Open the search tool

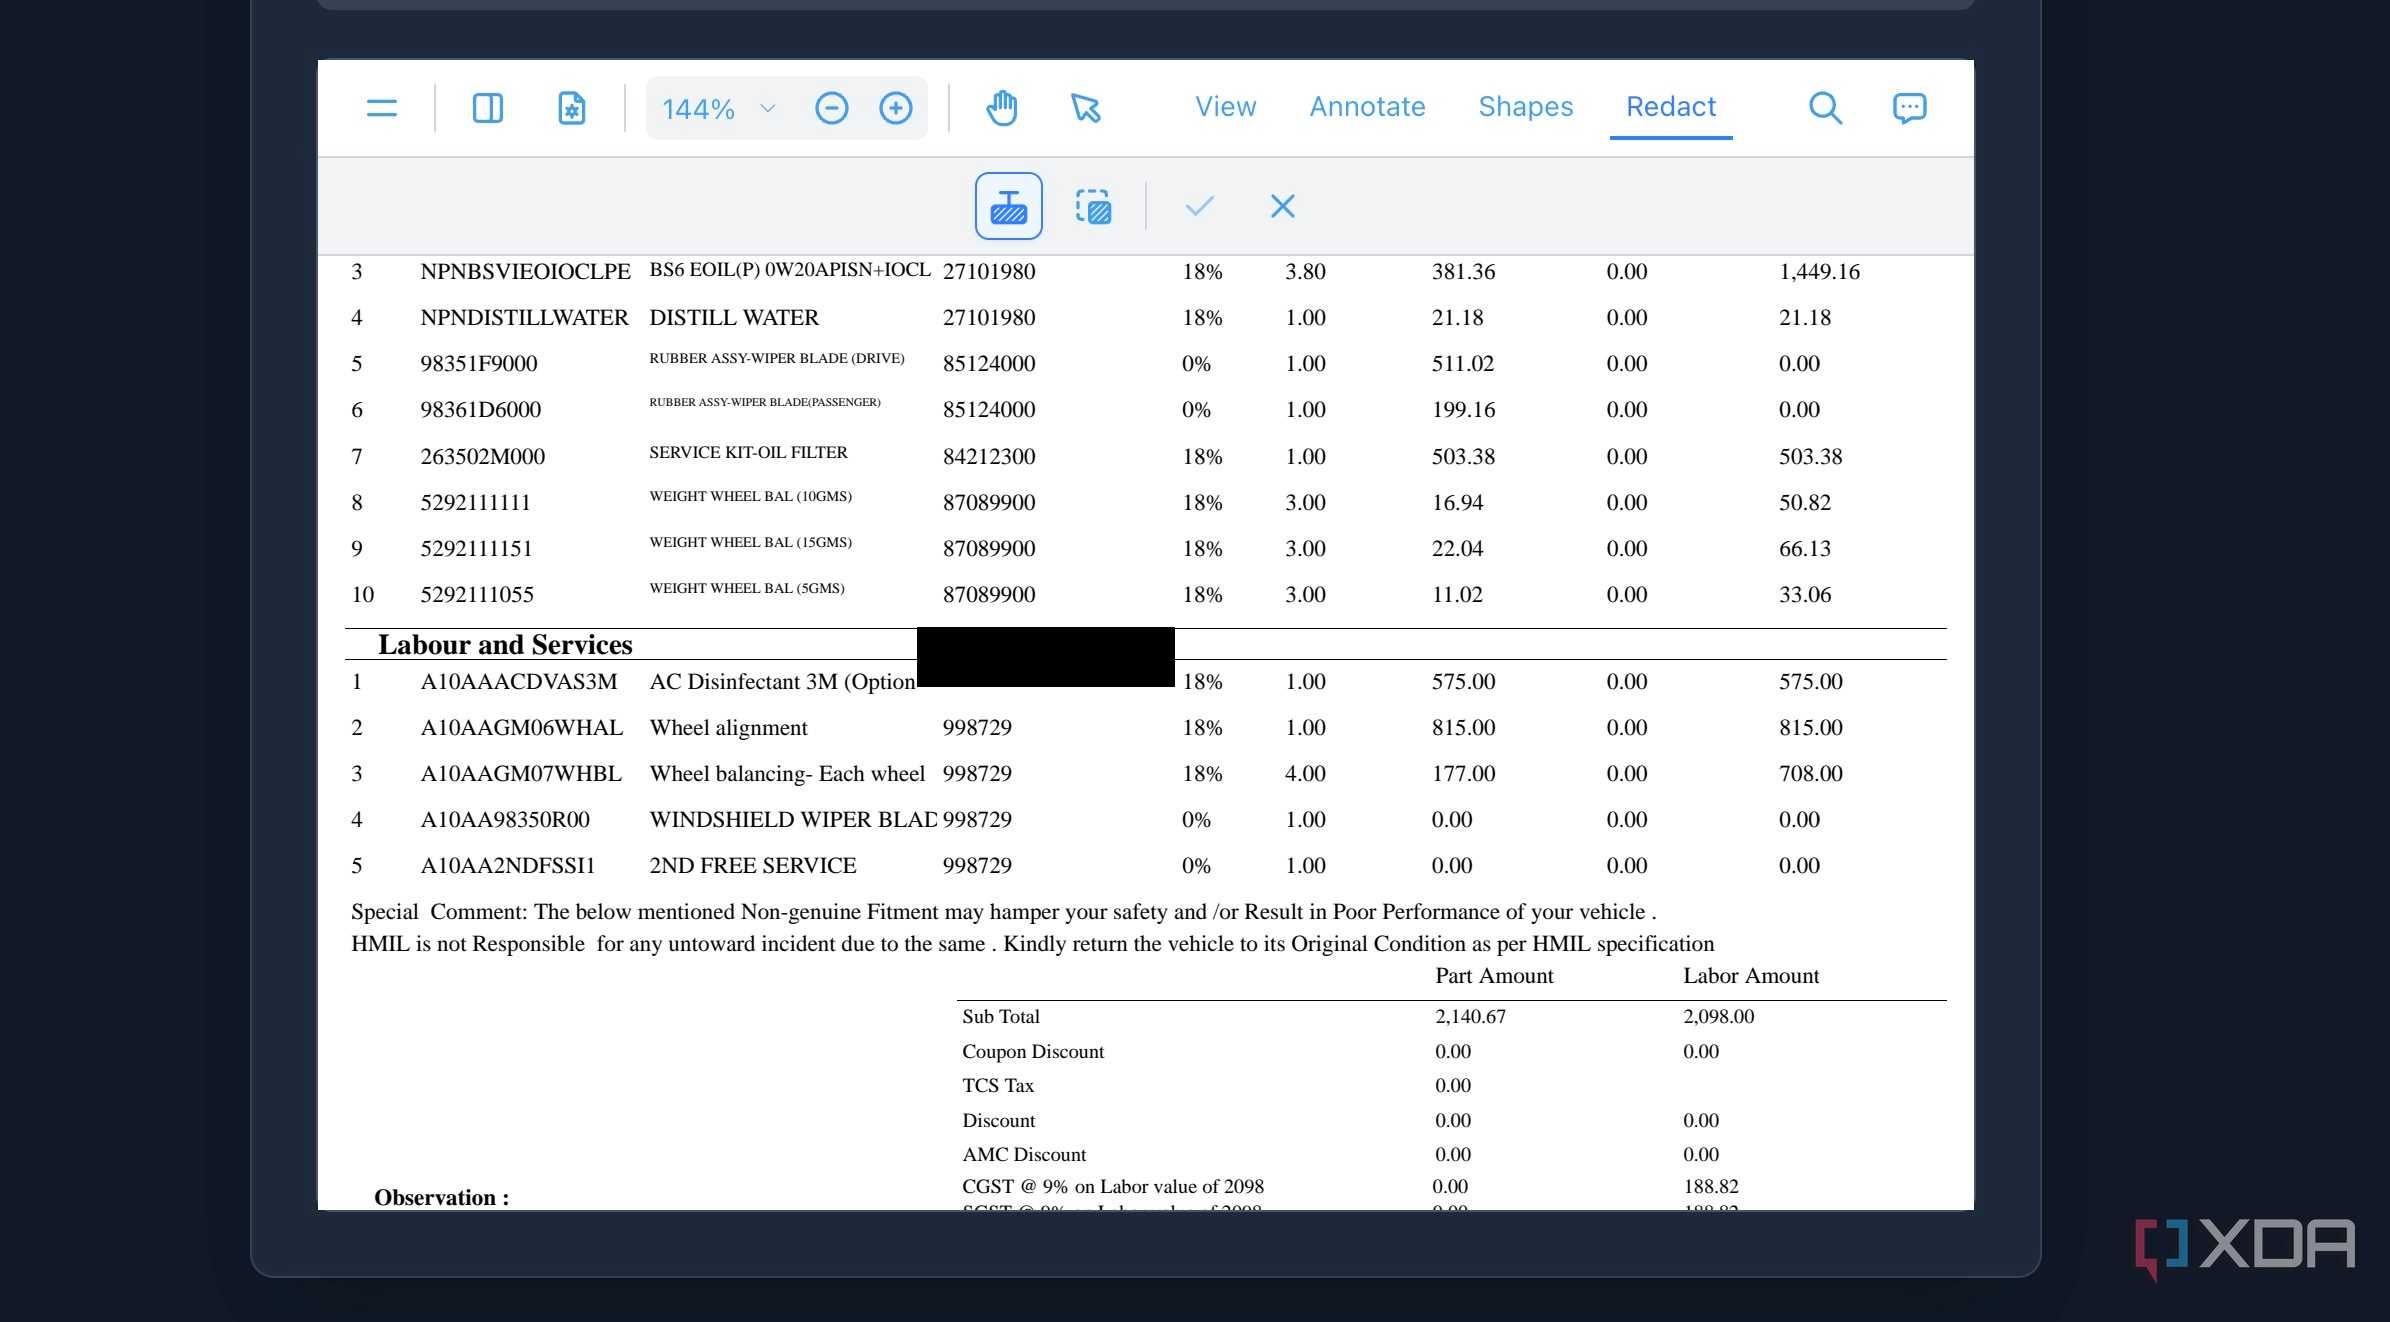tap(1825, 107)
